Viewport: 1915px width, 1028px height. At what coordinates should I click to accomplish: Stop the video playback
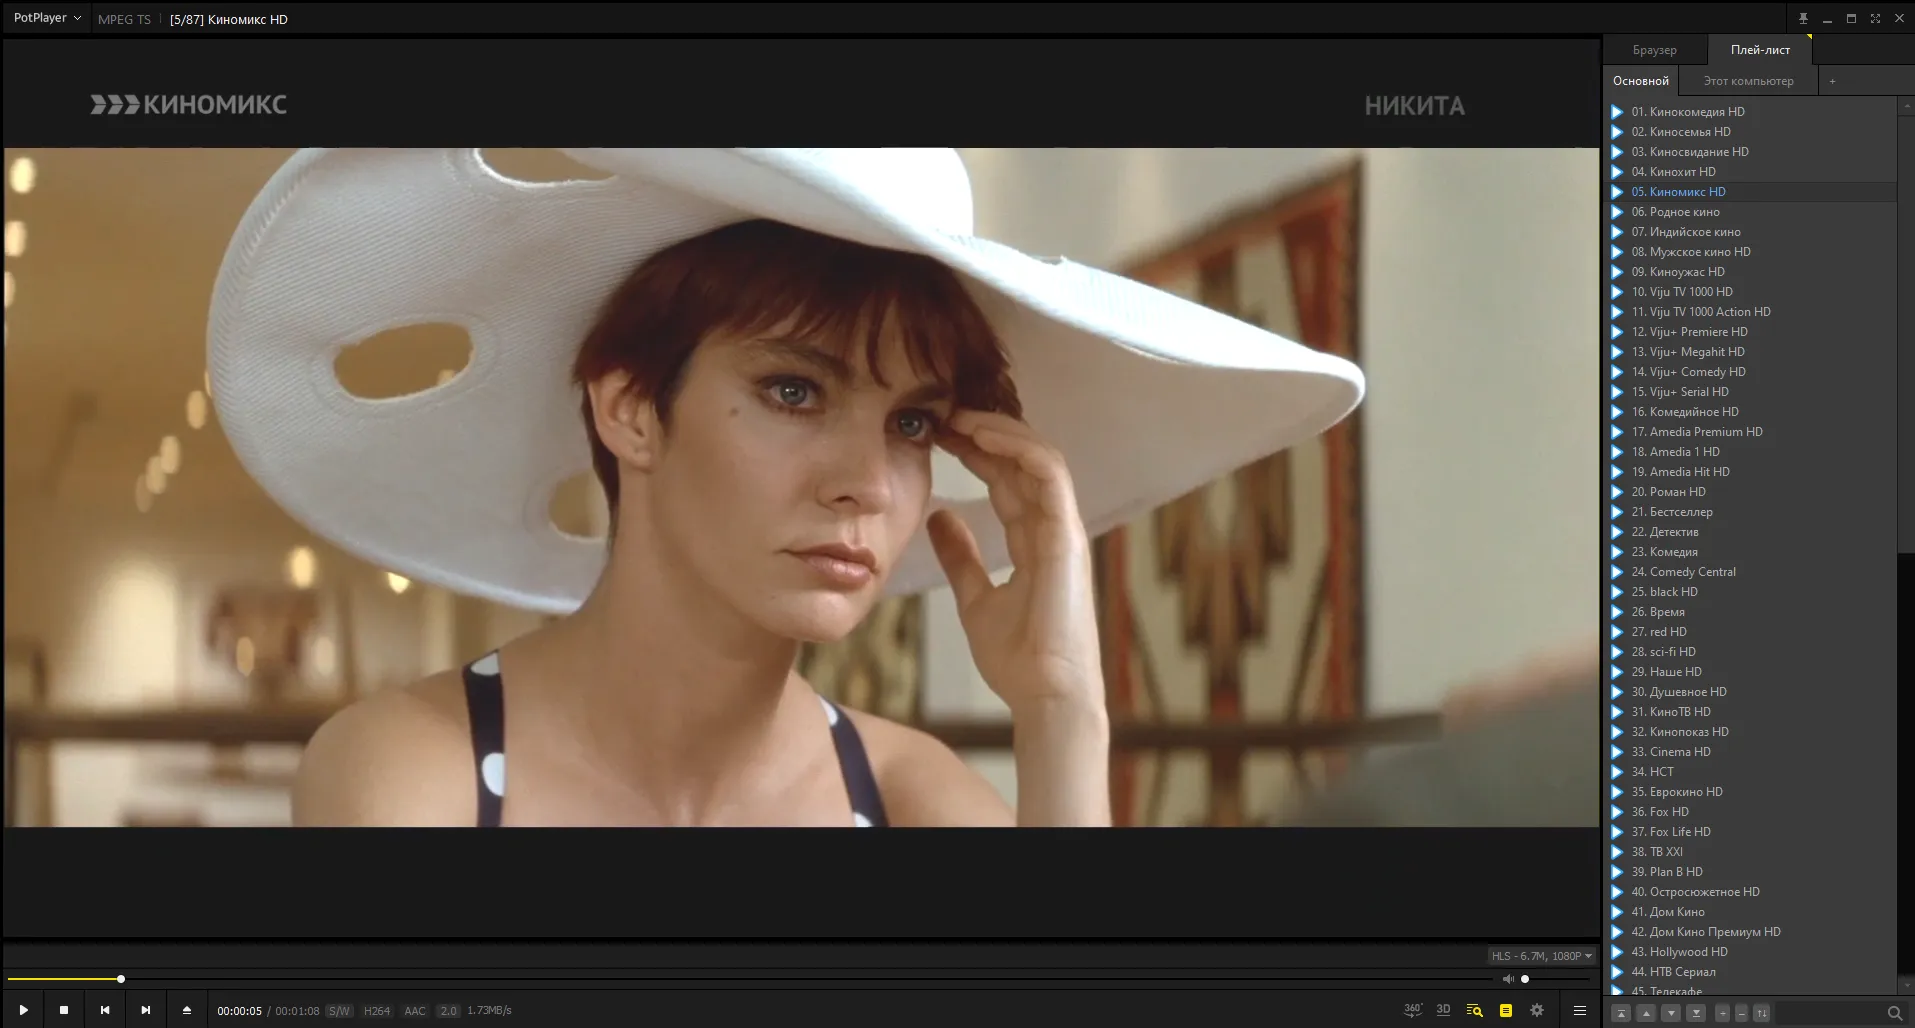[64, 1010]
